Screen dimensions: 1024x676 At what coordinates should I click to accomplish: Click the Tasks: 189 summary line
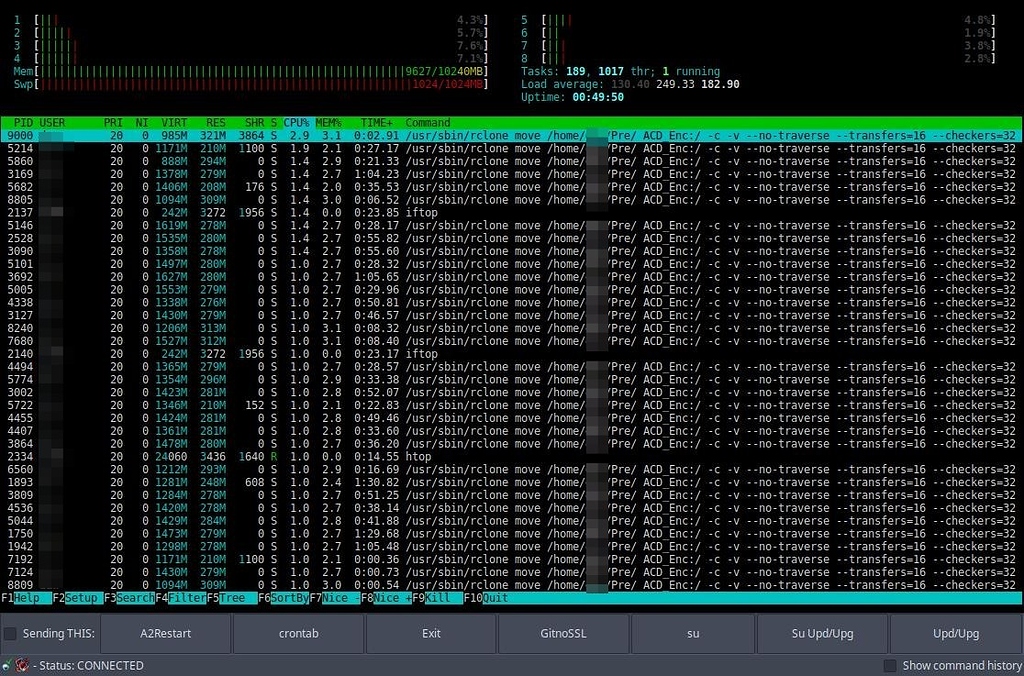pos(620,71)
